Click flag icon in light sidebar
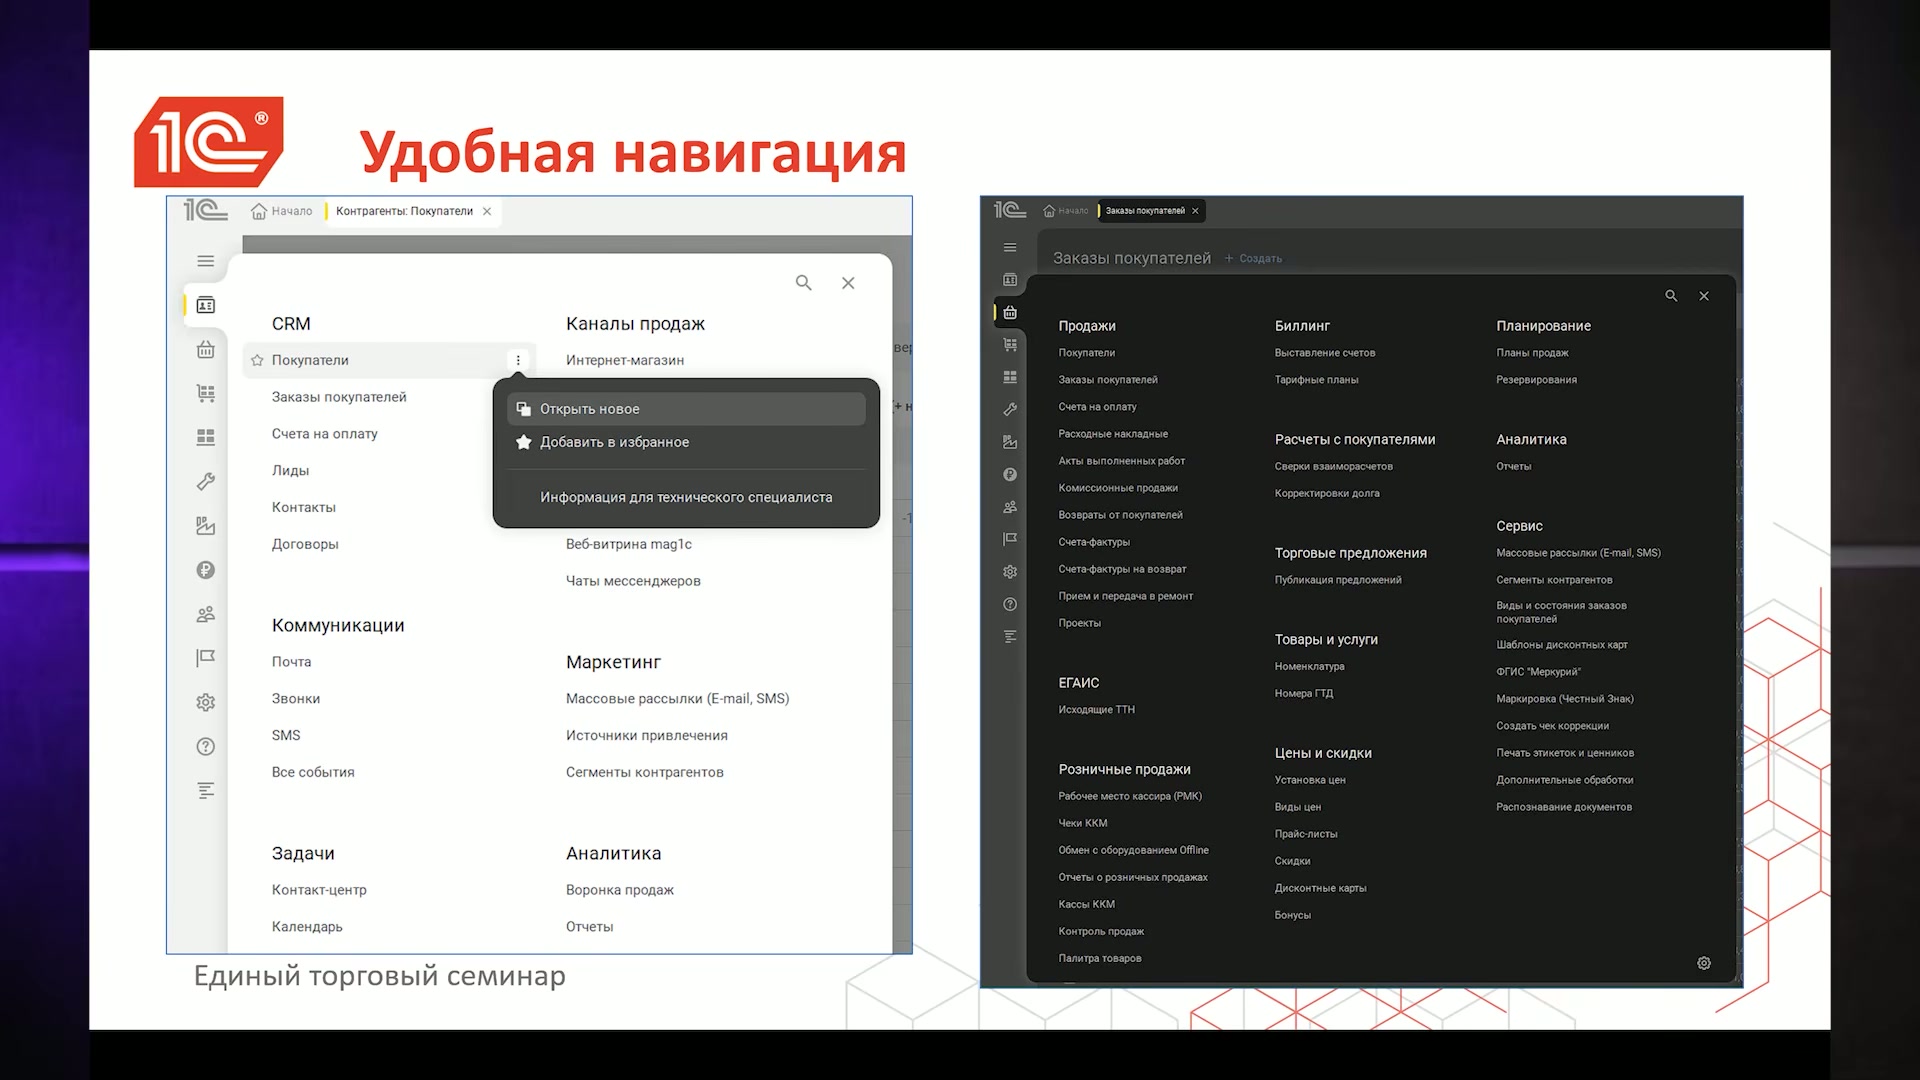Screen dimensions: 1920x1080 [x=206, y=658]
